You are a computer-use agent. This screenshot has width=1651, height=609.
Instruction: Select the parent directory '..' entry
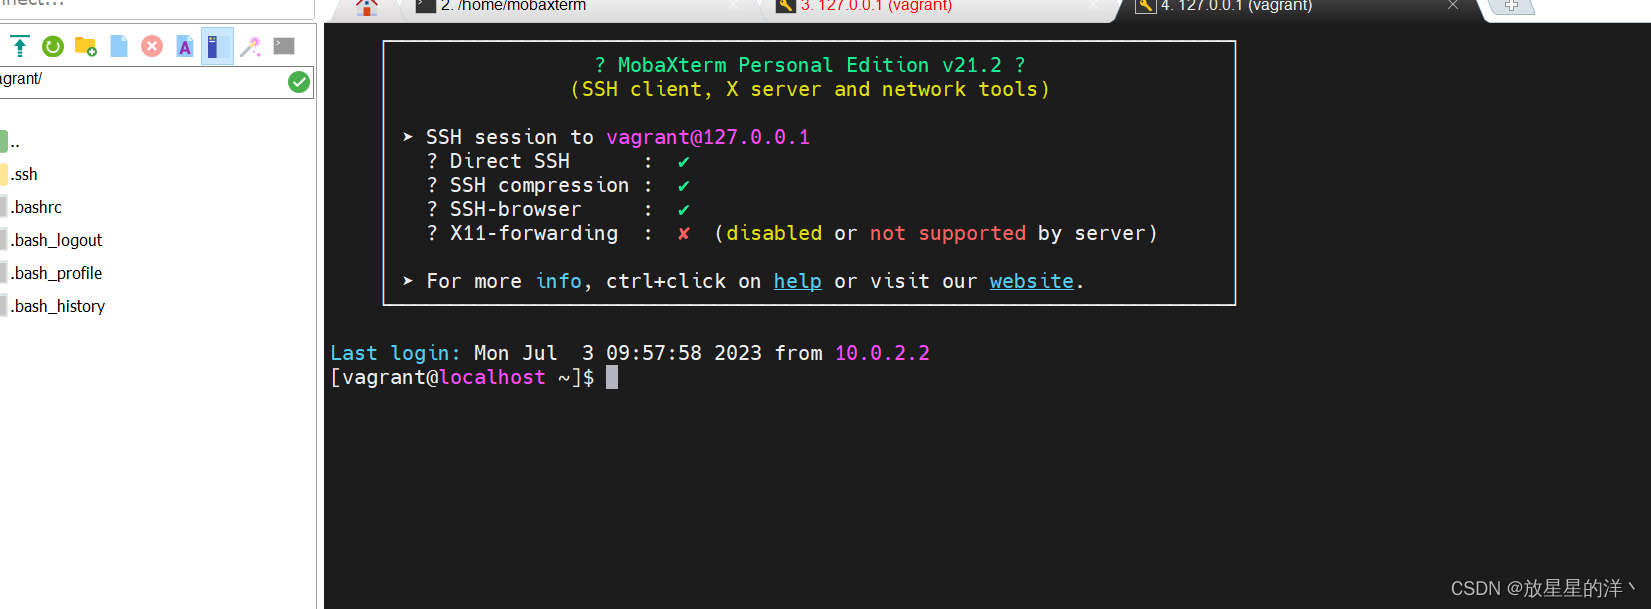click(14, 142)
